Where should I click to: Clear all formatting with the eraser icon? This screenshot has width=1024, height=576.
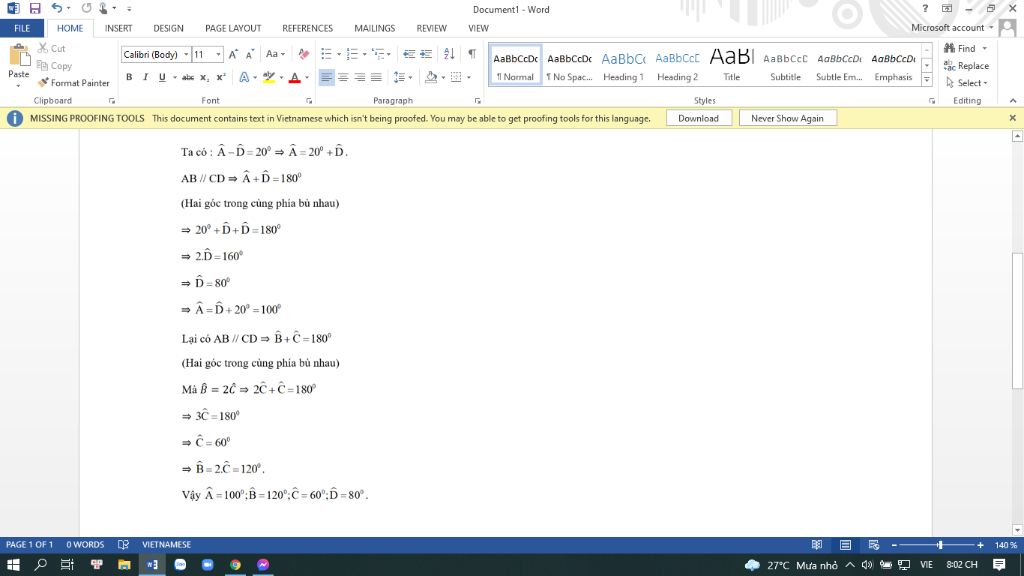pos(304,54)
